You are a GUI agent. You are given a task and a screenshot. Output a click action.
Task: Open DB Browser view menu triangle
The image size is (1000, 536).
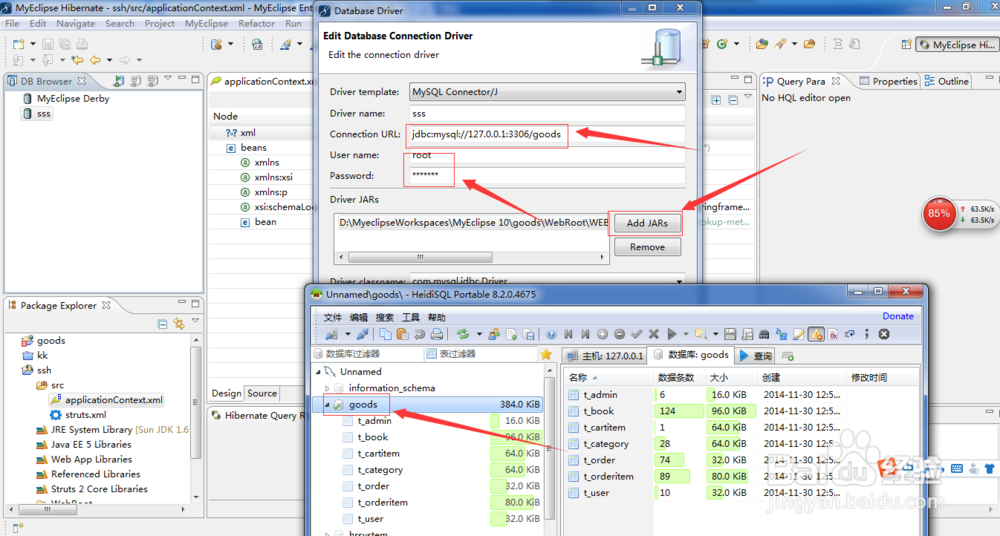(168, 78)
